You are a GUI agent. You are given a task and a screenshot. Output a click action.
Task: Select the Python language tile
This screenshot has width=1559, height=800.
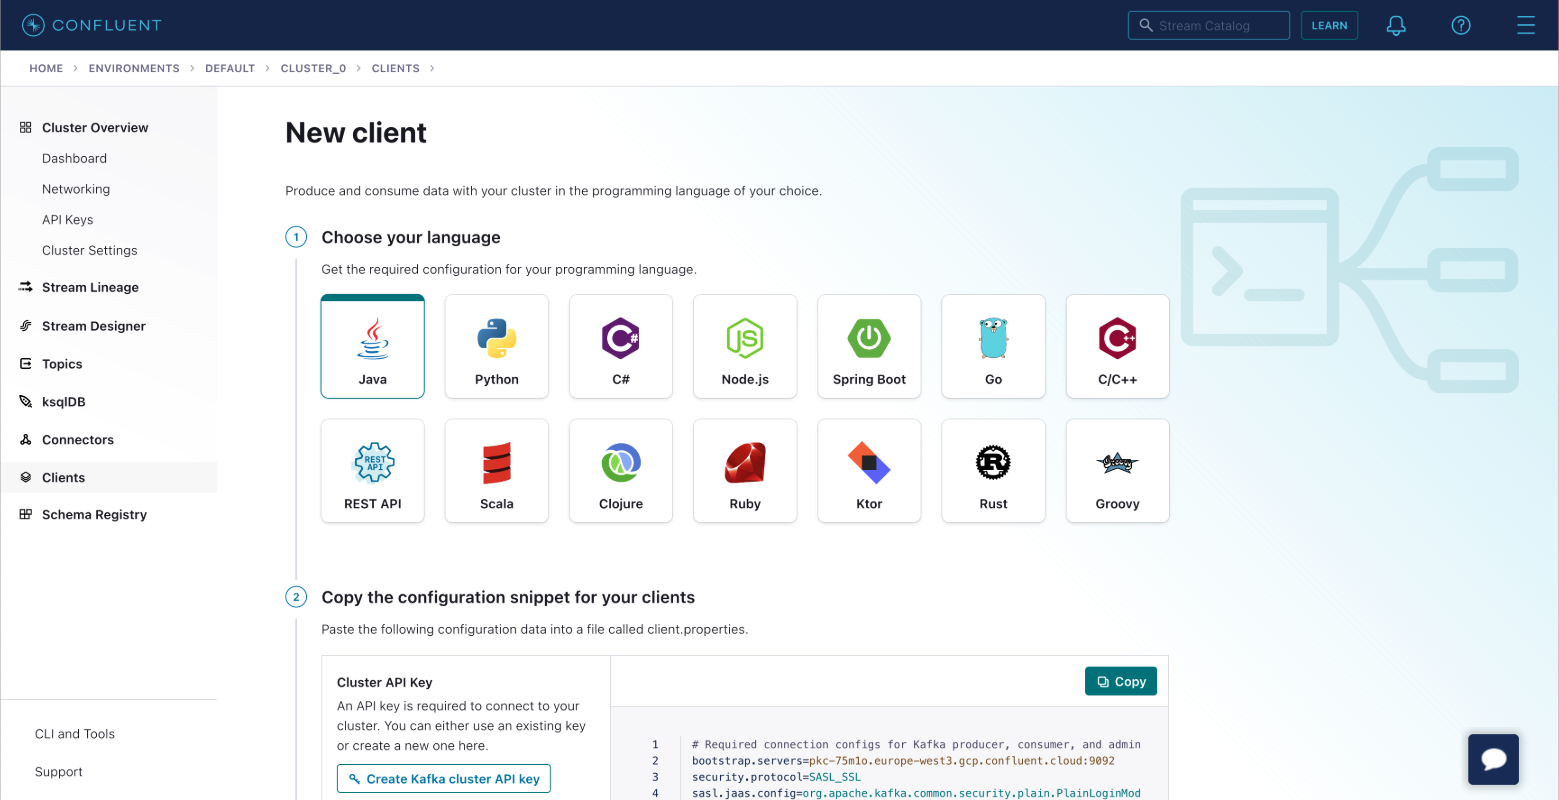point(497,346)
